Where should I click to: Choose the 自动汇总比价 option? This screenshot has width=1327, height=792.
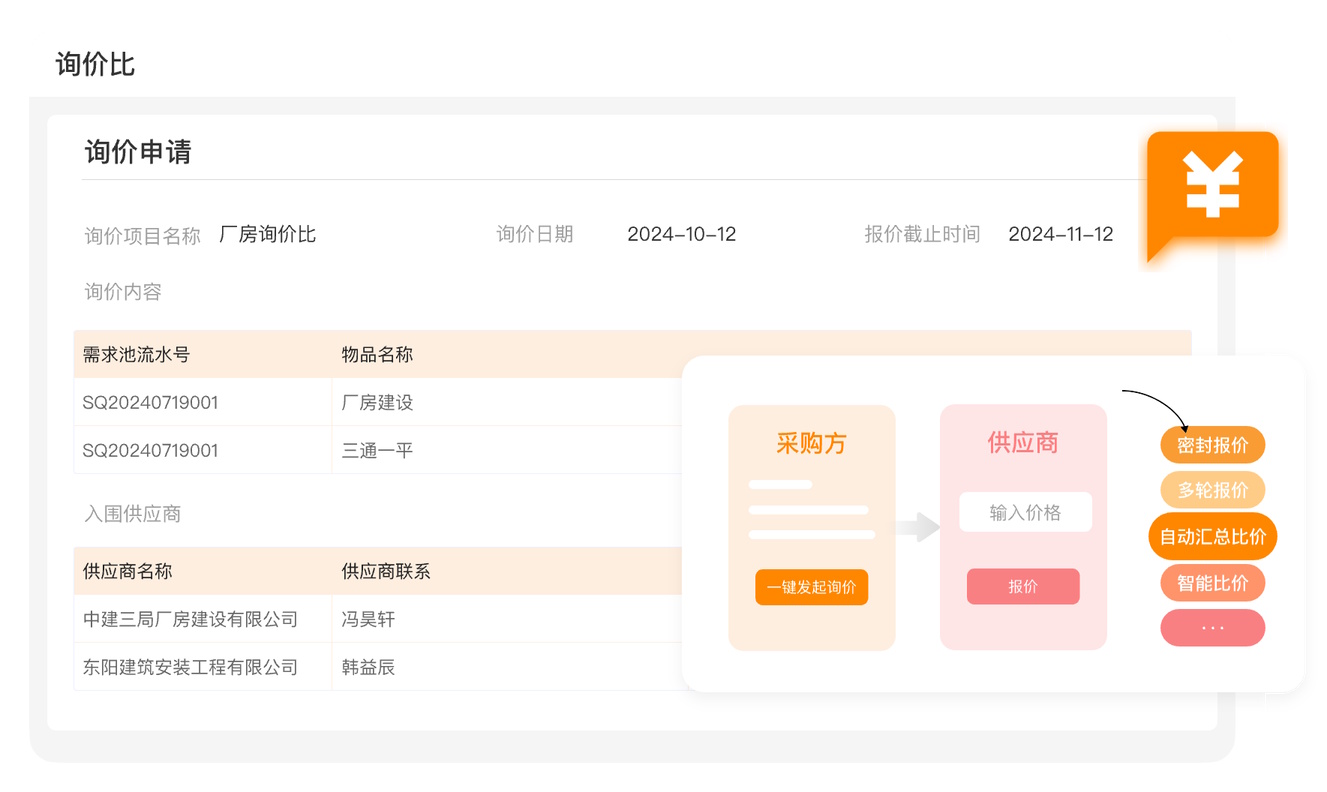tap(1212, 537)
